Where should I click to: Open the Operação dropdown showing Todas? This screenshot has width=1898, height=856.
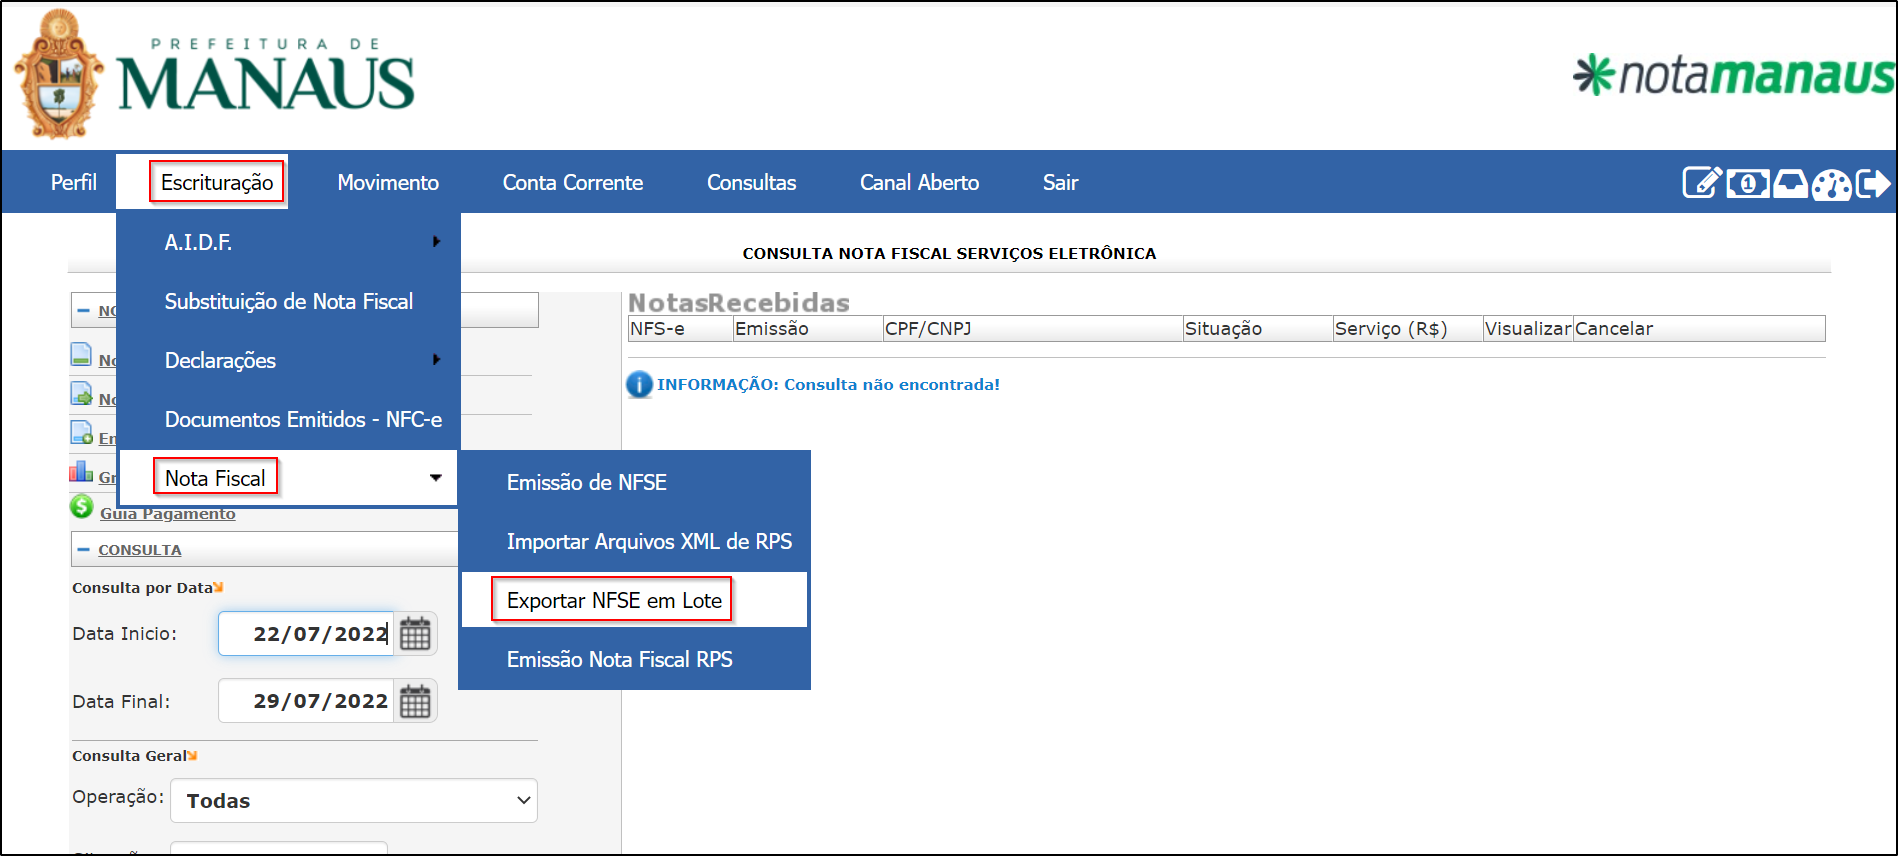pyautogui.click(x=354, y=801)
